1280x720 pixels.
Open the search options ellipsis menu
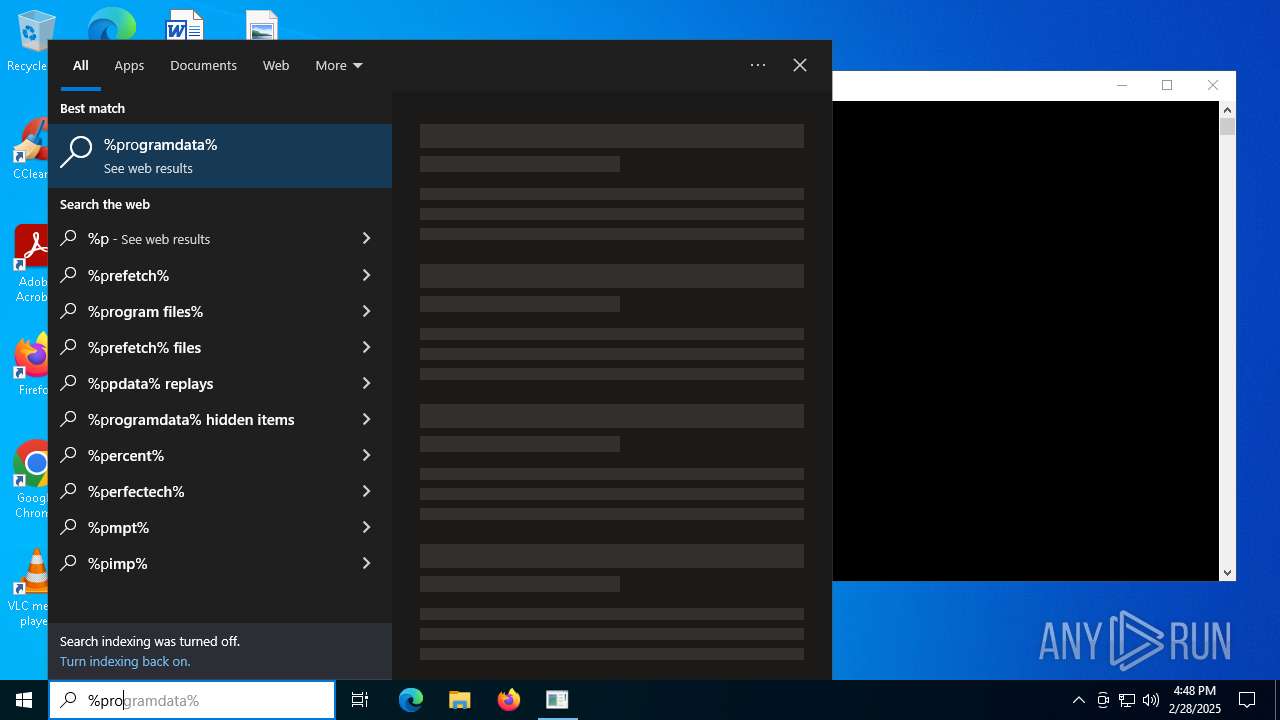pyautogui.click(x=758, y=65)
